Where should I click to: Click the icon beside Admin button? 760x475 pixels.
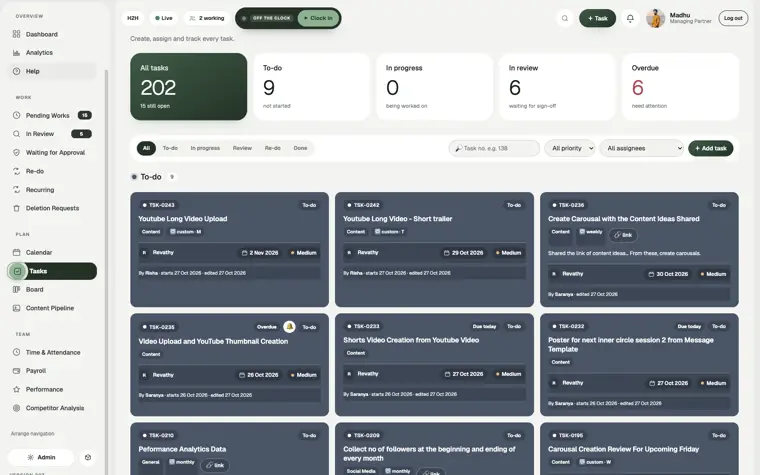tap(88, 457)
